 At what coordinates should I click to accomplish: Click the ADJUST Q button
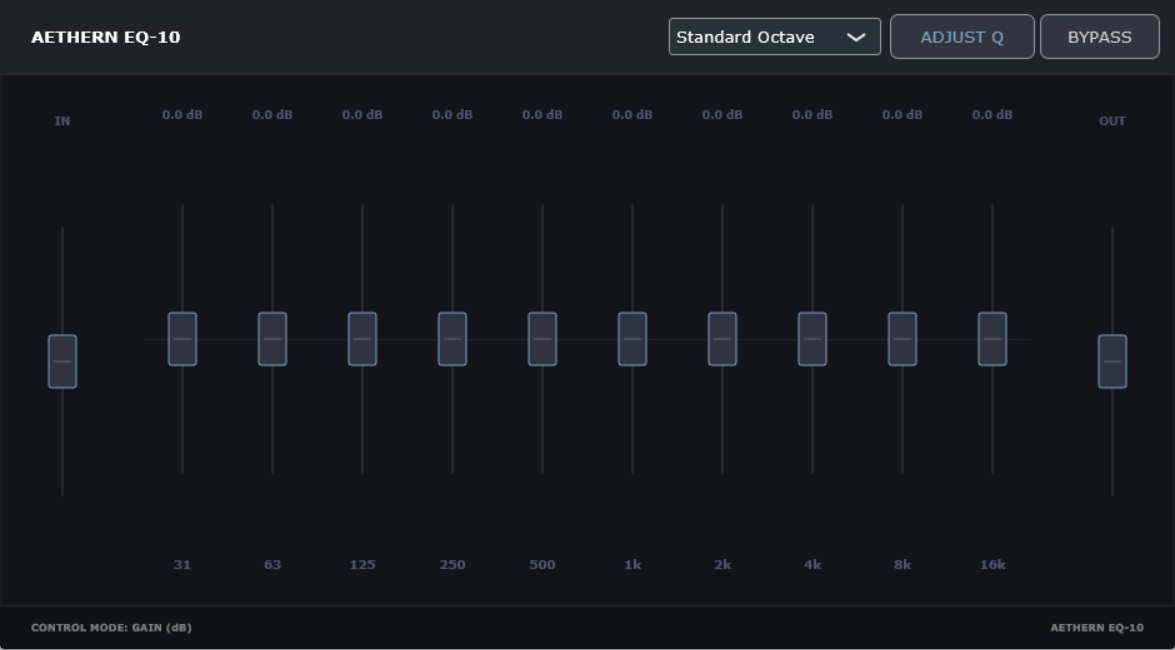tap(962, 37)
